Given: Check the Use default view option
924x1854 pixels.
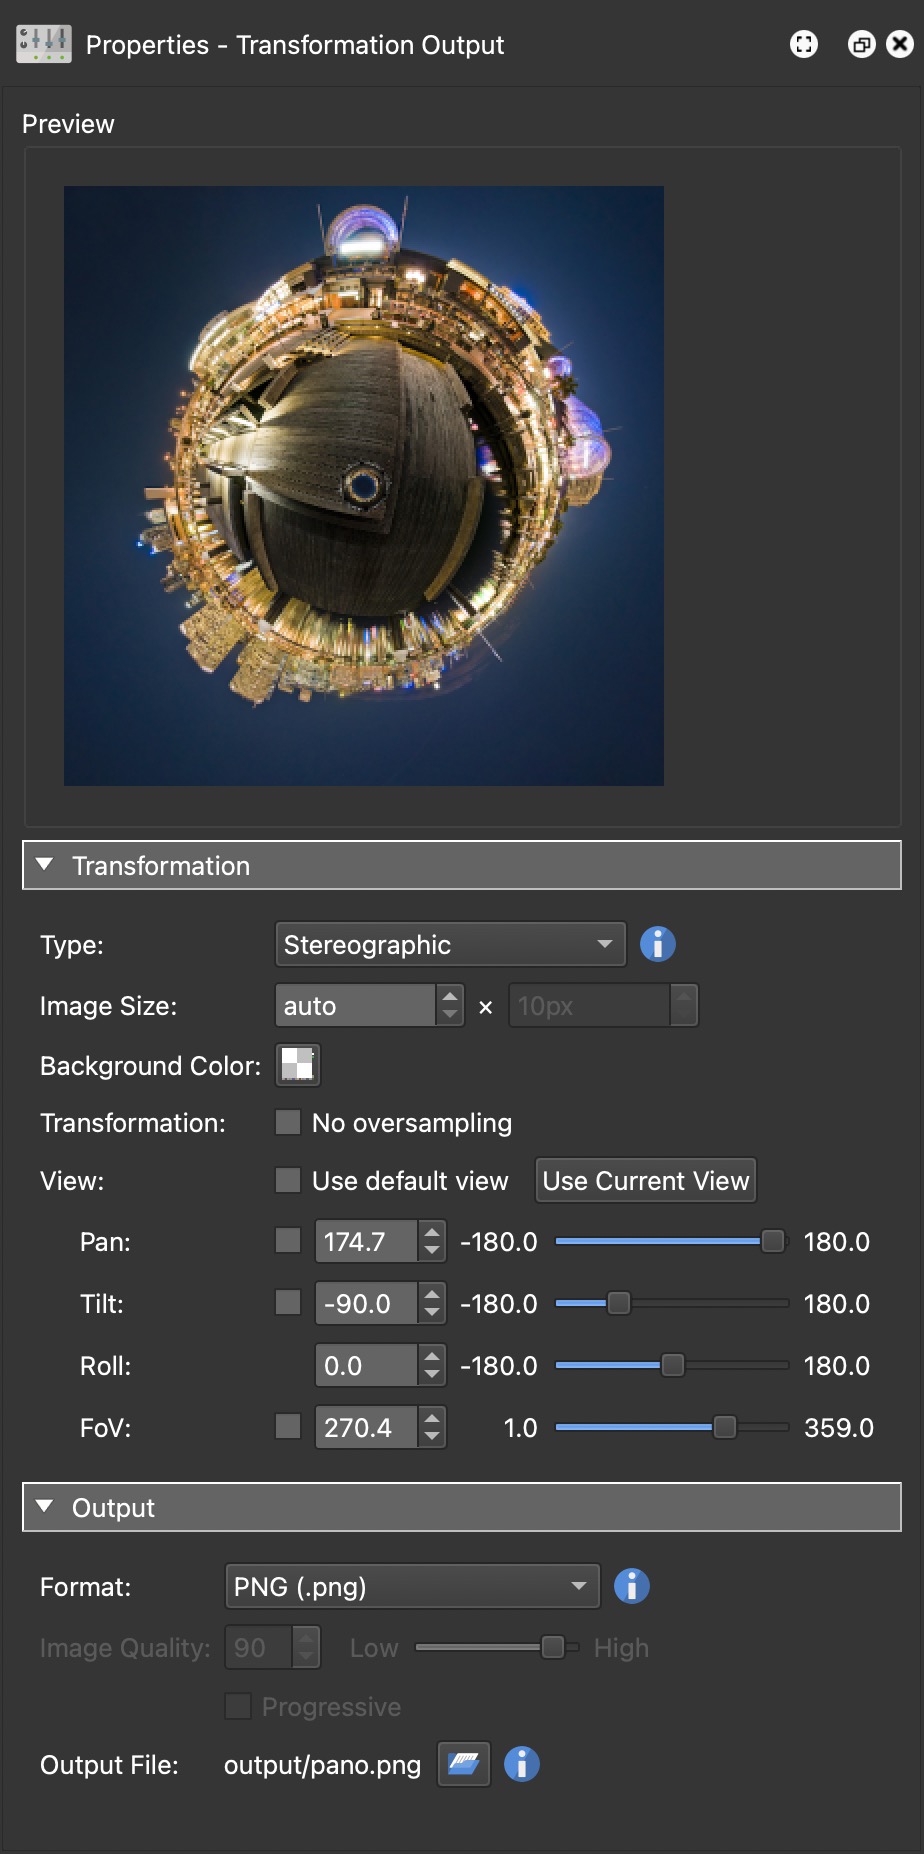Looking at the screenshot, I should click(x=288, y=1180).
